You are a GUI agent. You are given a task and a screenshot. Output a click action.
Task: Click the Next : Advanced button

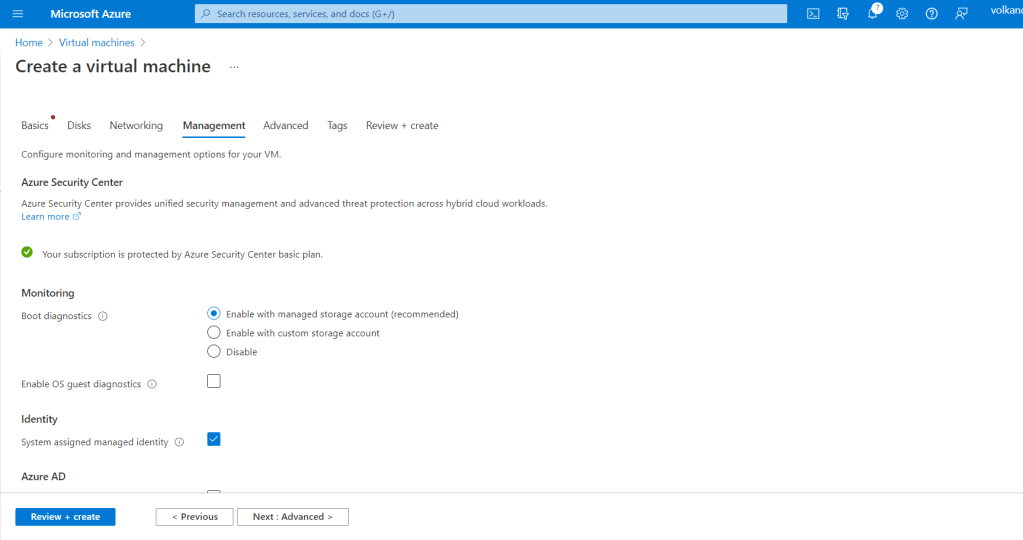292,517
